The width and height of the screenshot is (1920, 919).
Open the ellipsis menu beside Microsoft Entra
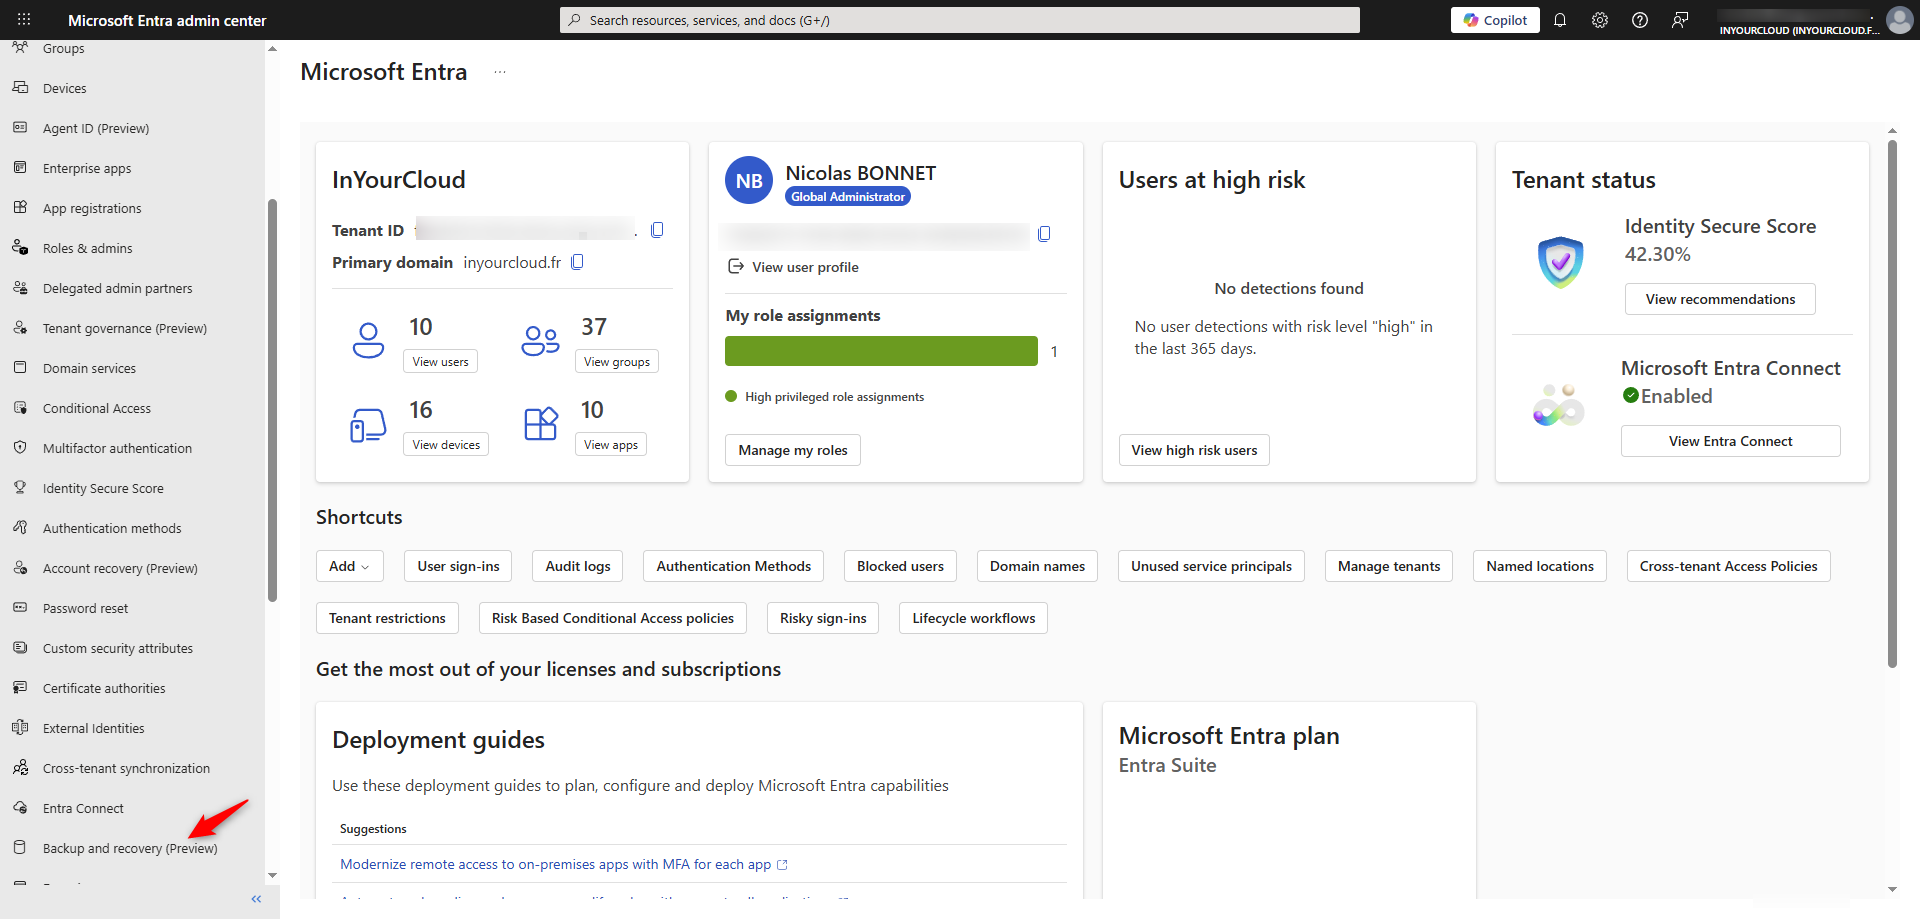pyautogui.click(x=500, y=72)
